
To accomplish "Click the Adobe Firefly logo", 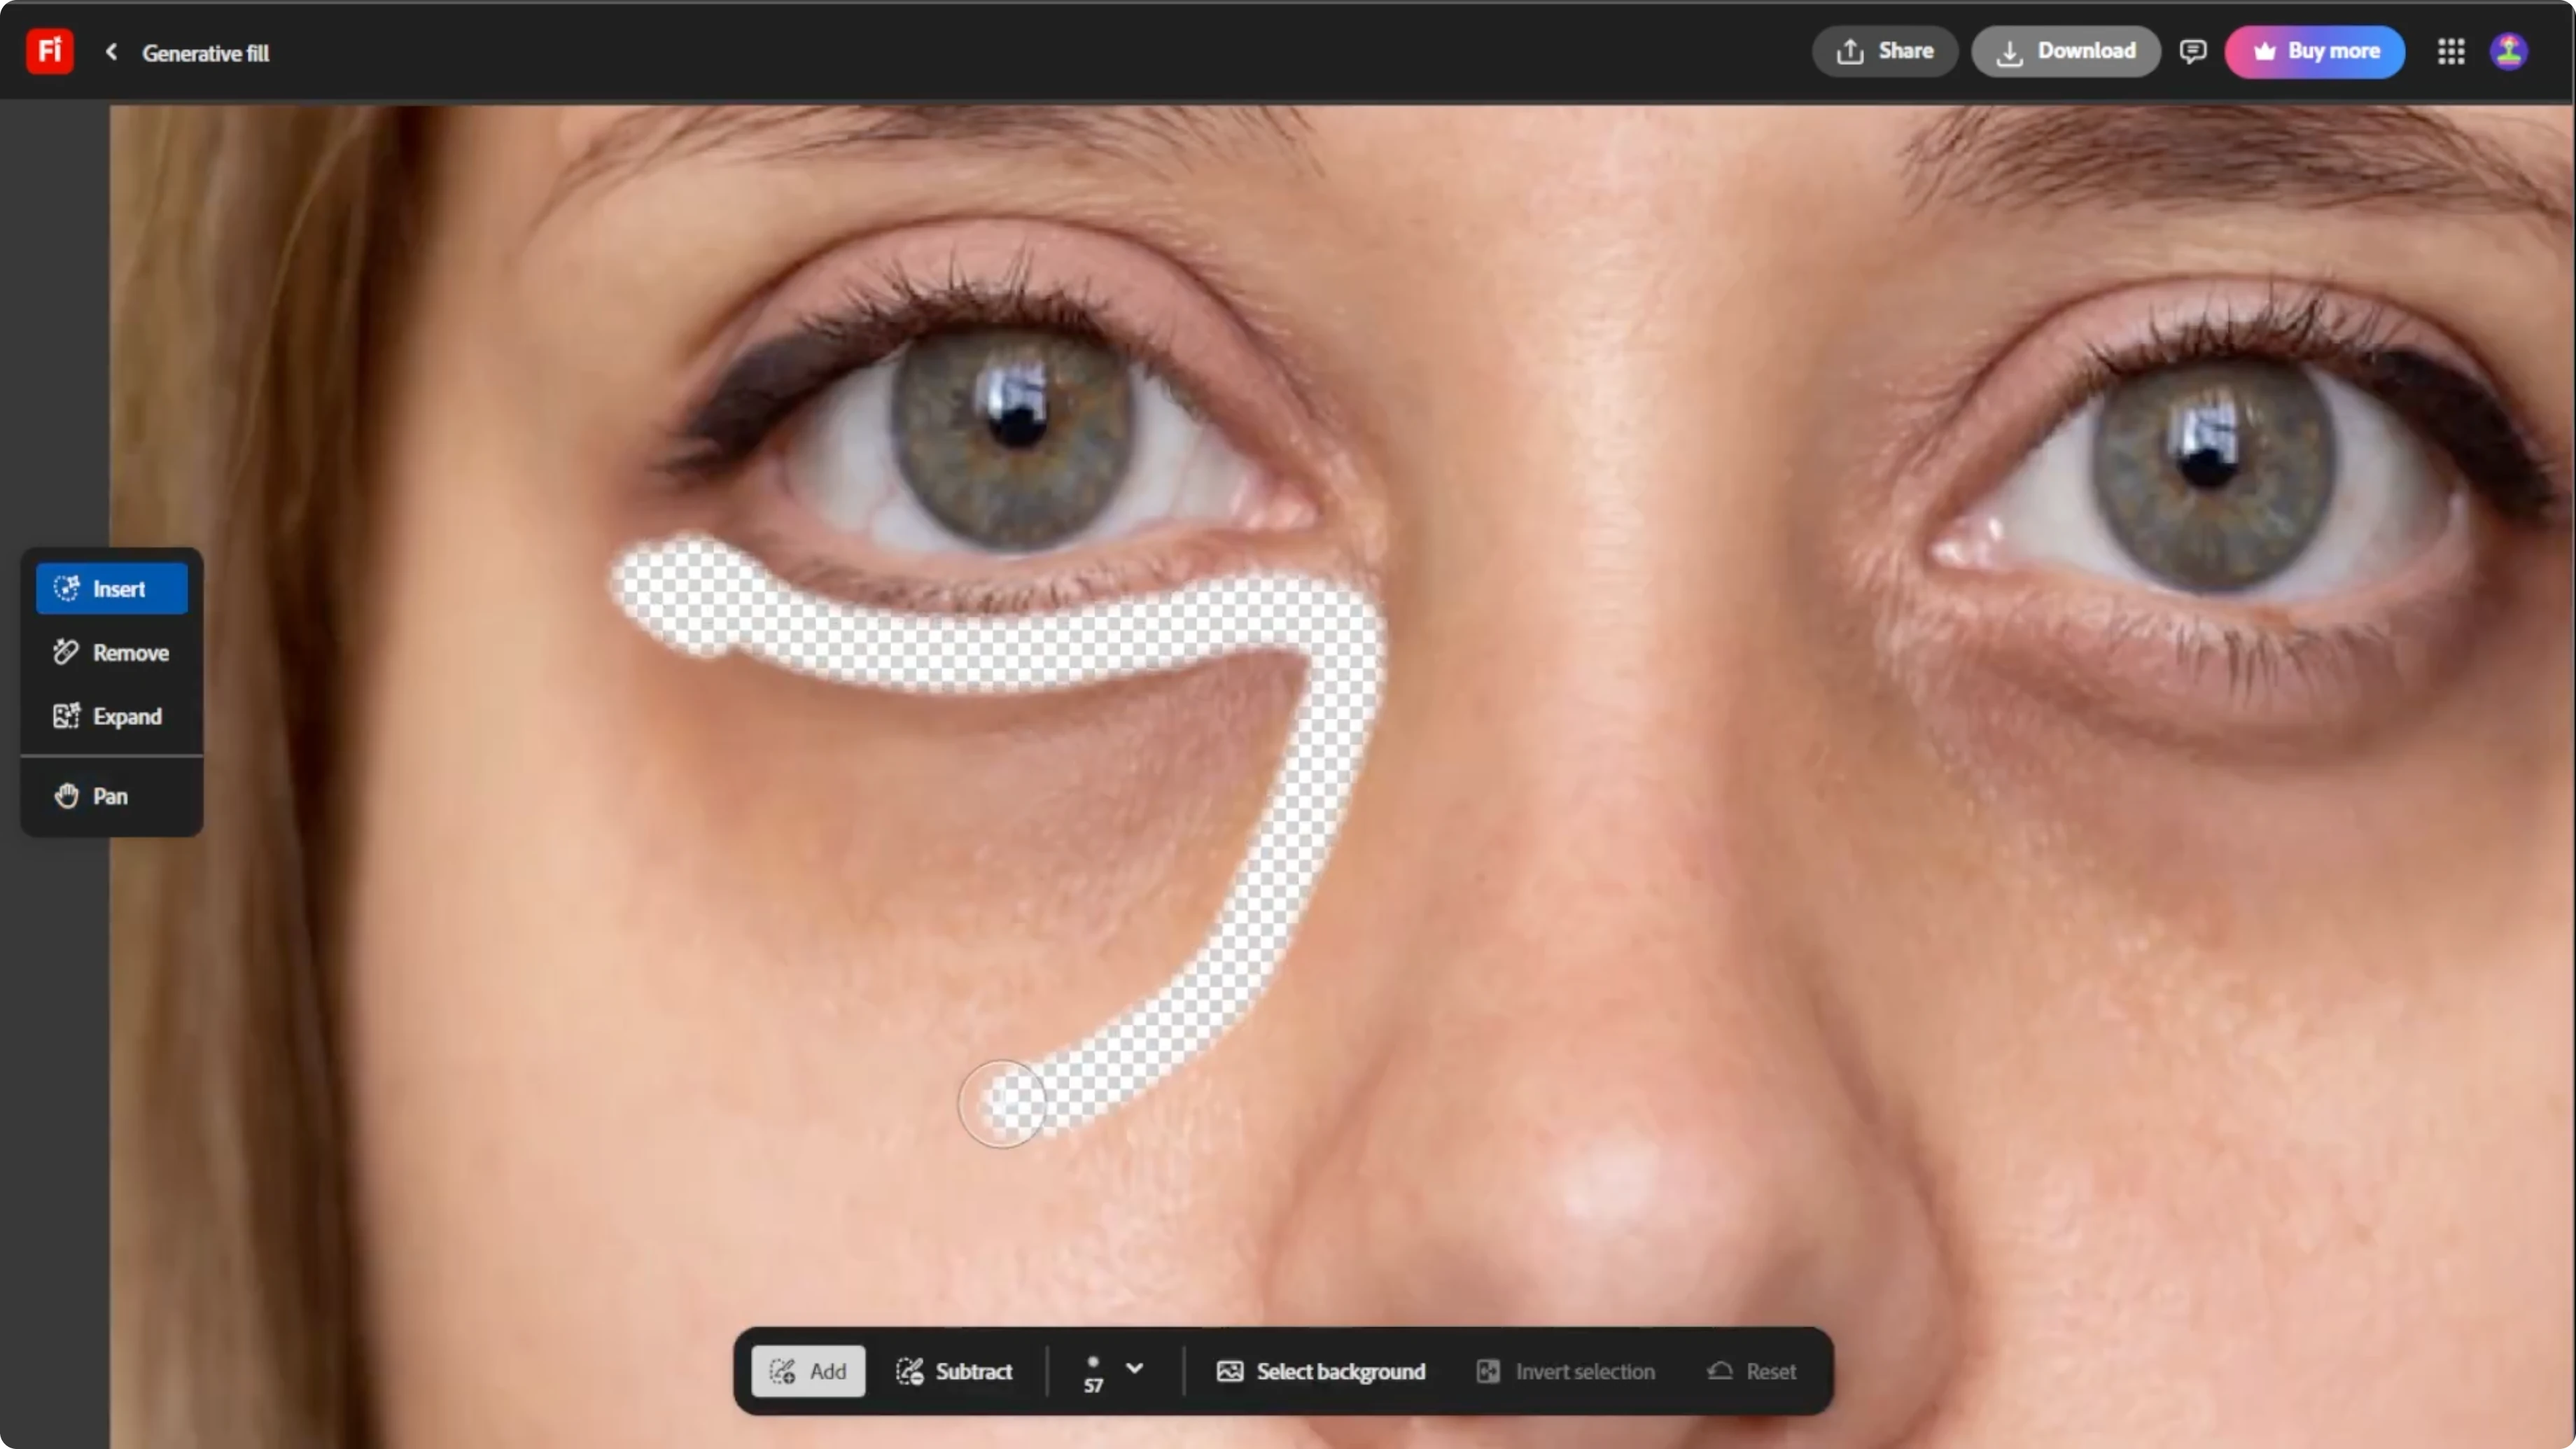I will point(49,51).
